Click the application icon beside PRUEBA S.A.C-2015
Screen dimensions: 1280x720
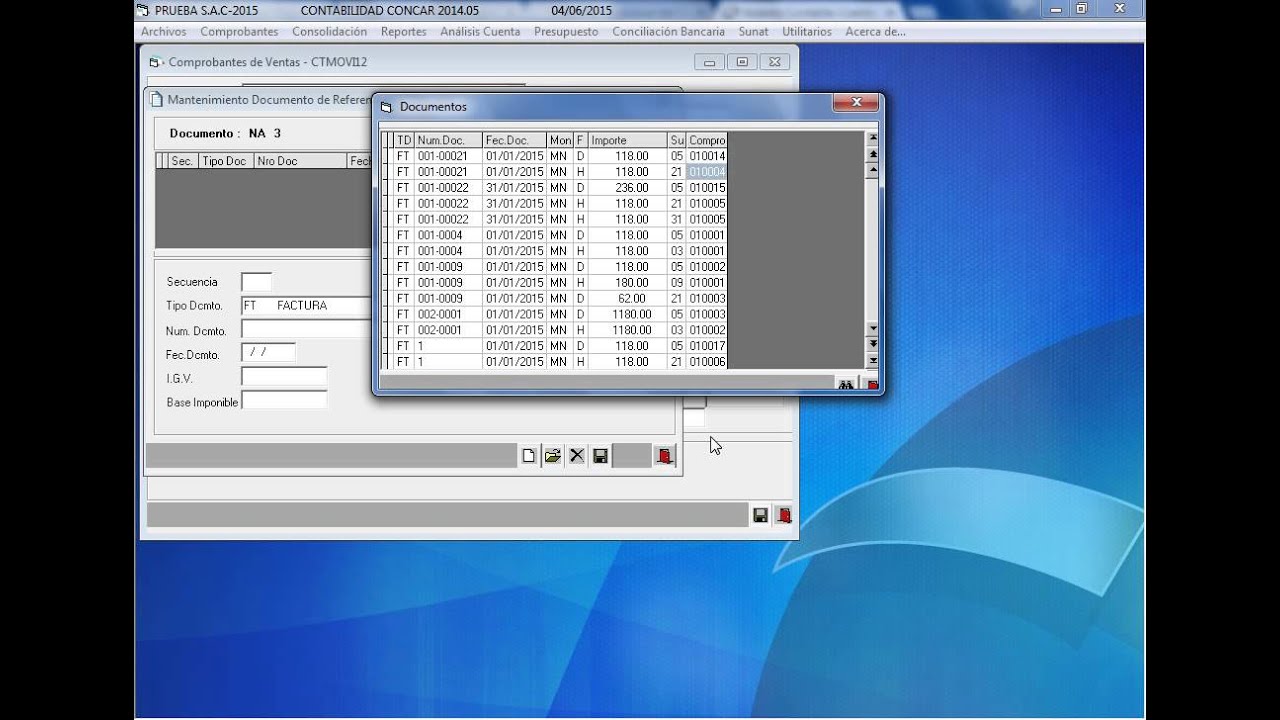tap(145, 10)
